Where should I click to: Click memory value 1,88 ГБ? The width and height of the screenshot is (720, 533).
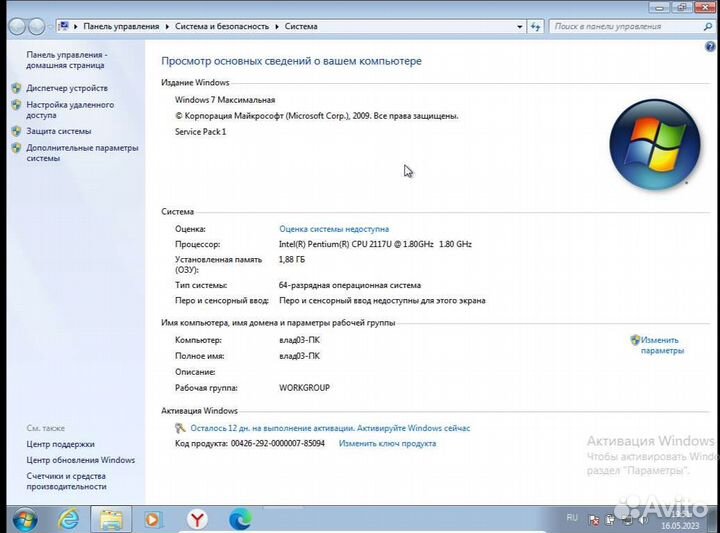point(292,259)
